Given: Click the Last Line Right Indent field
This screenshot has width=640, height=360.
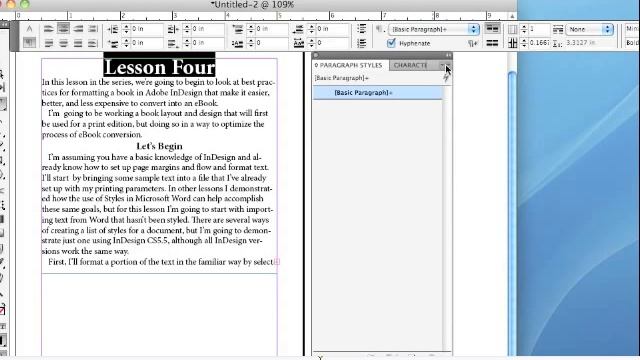Looking at the screenshot, I should coord(207,43).
